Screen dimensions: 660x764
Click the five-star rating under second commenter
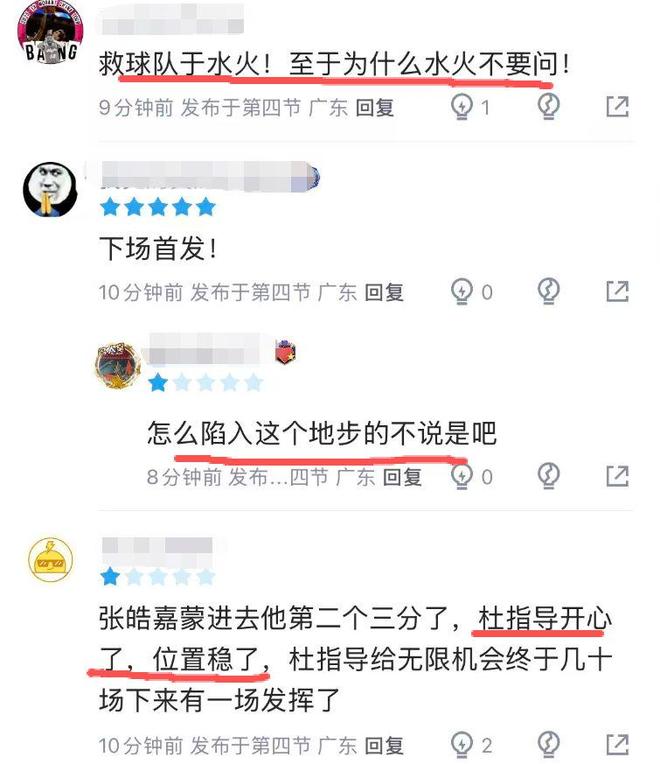coord(158,207)
